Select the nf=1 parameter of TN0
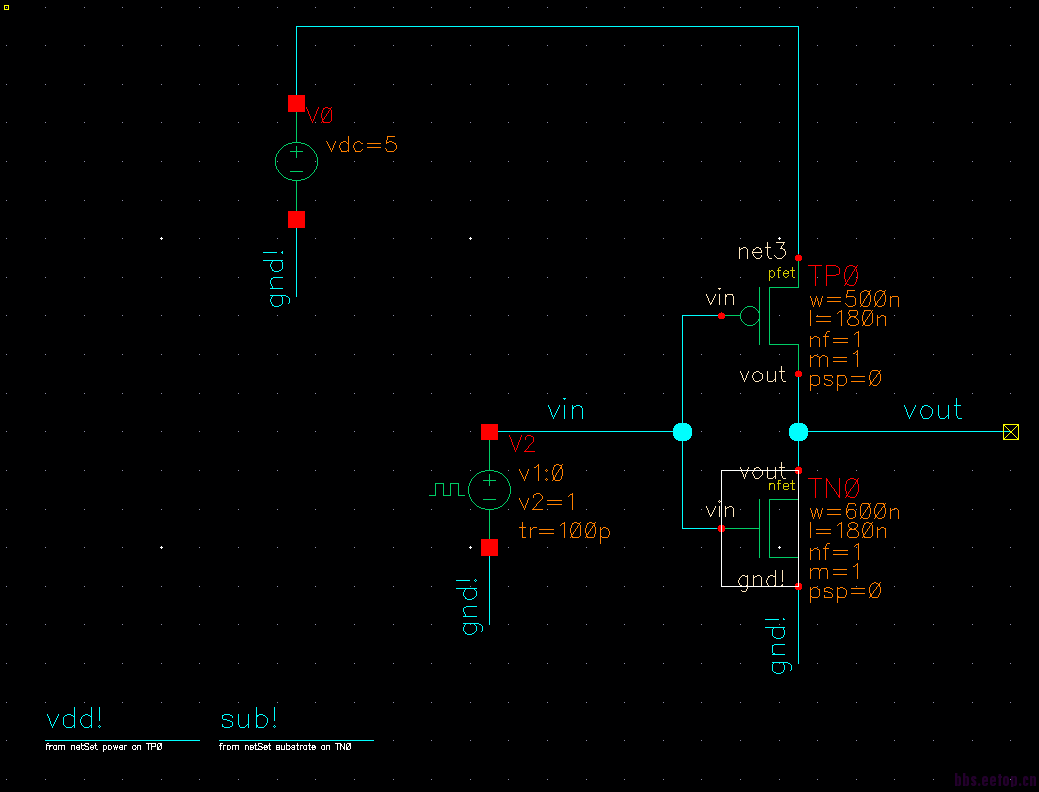 (x=835, y=552)
